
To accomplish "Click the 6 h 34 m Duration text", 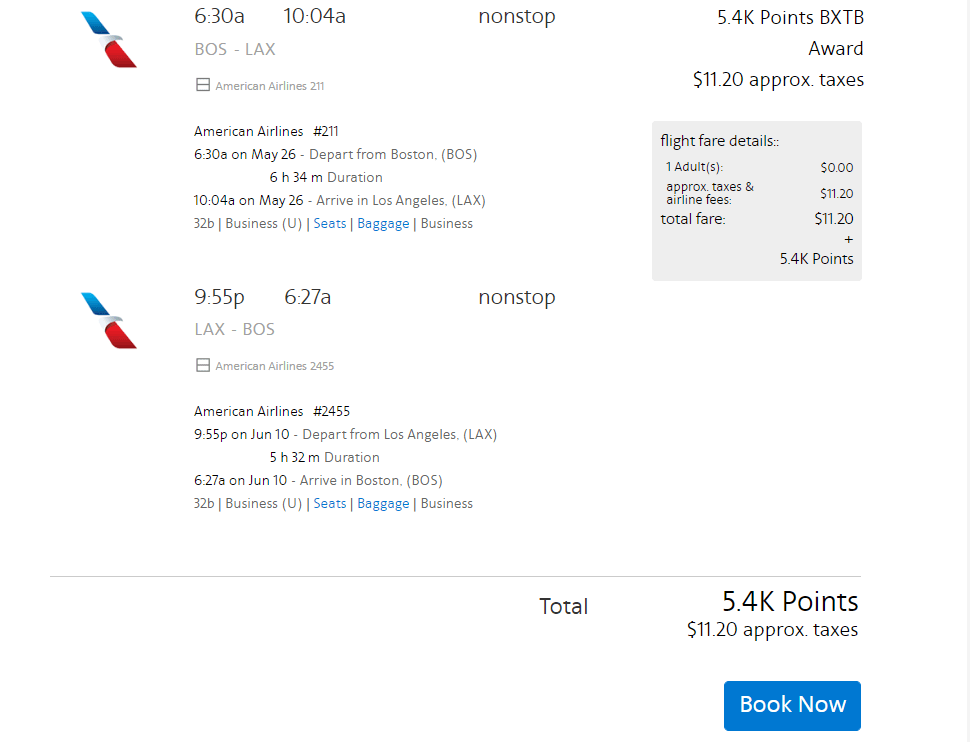I will pos(326,178).
